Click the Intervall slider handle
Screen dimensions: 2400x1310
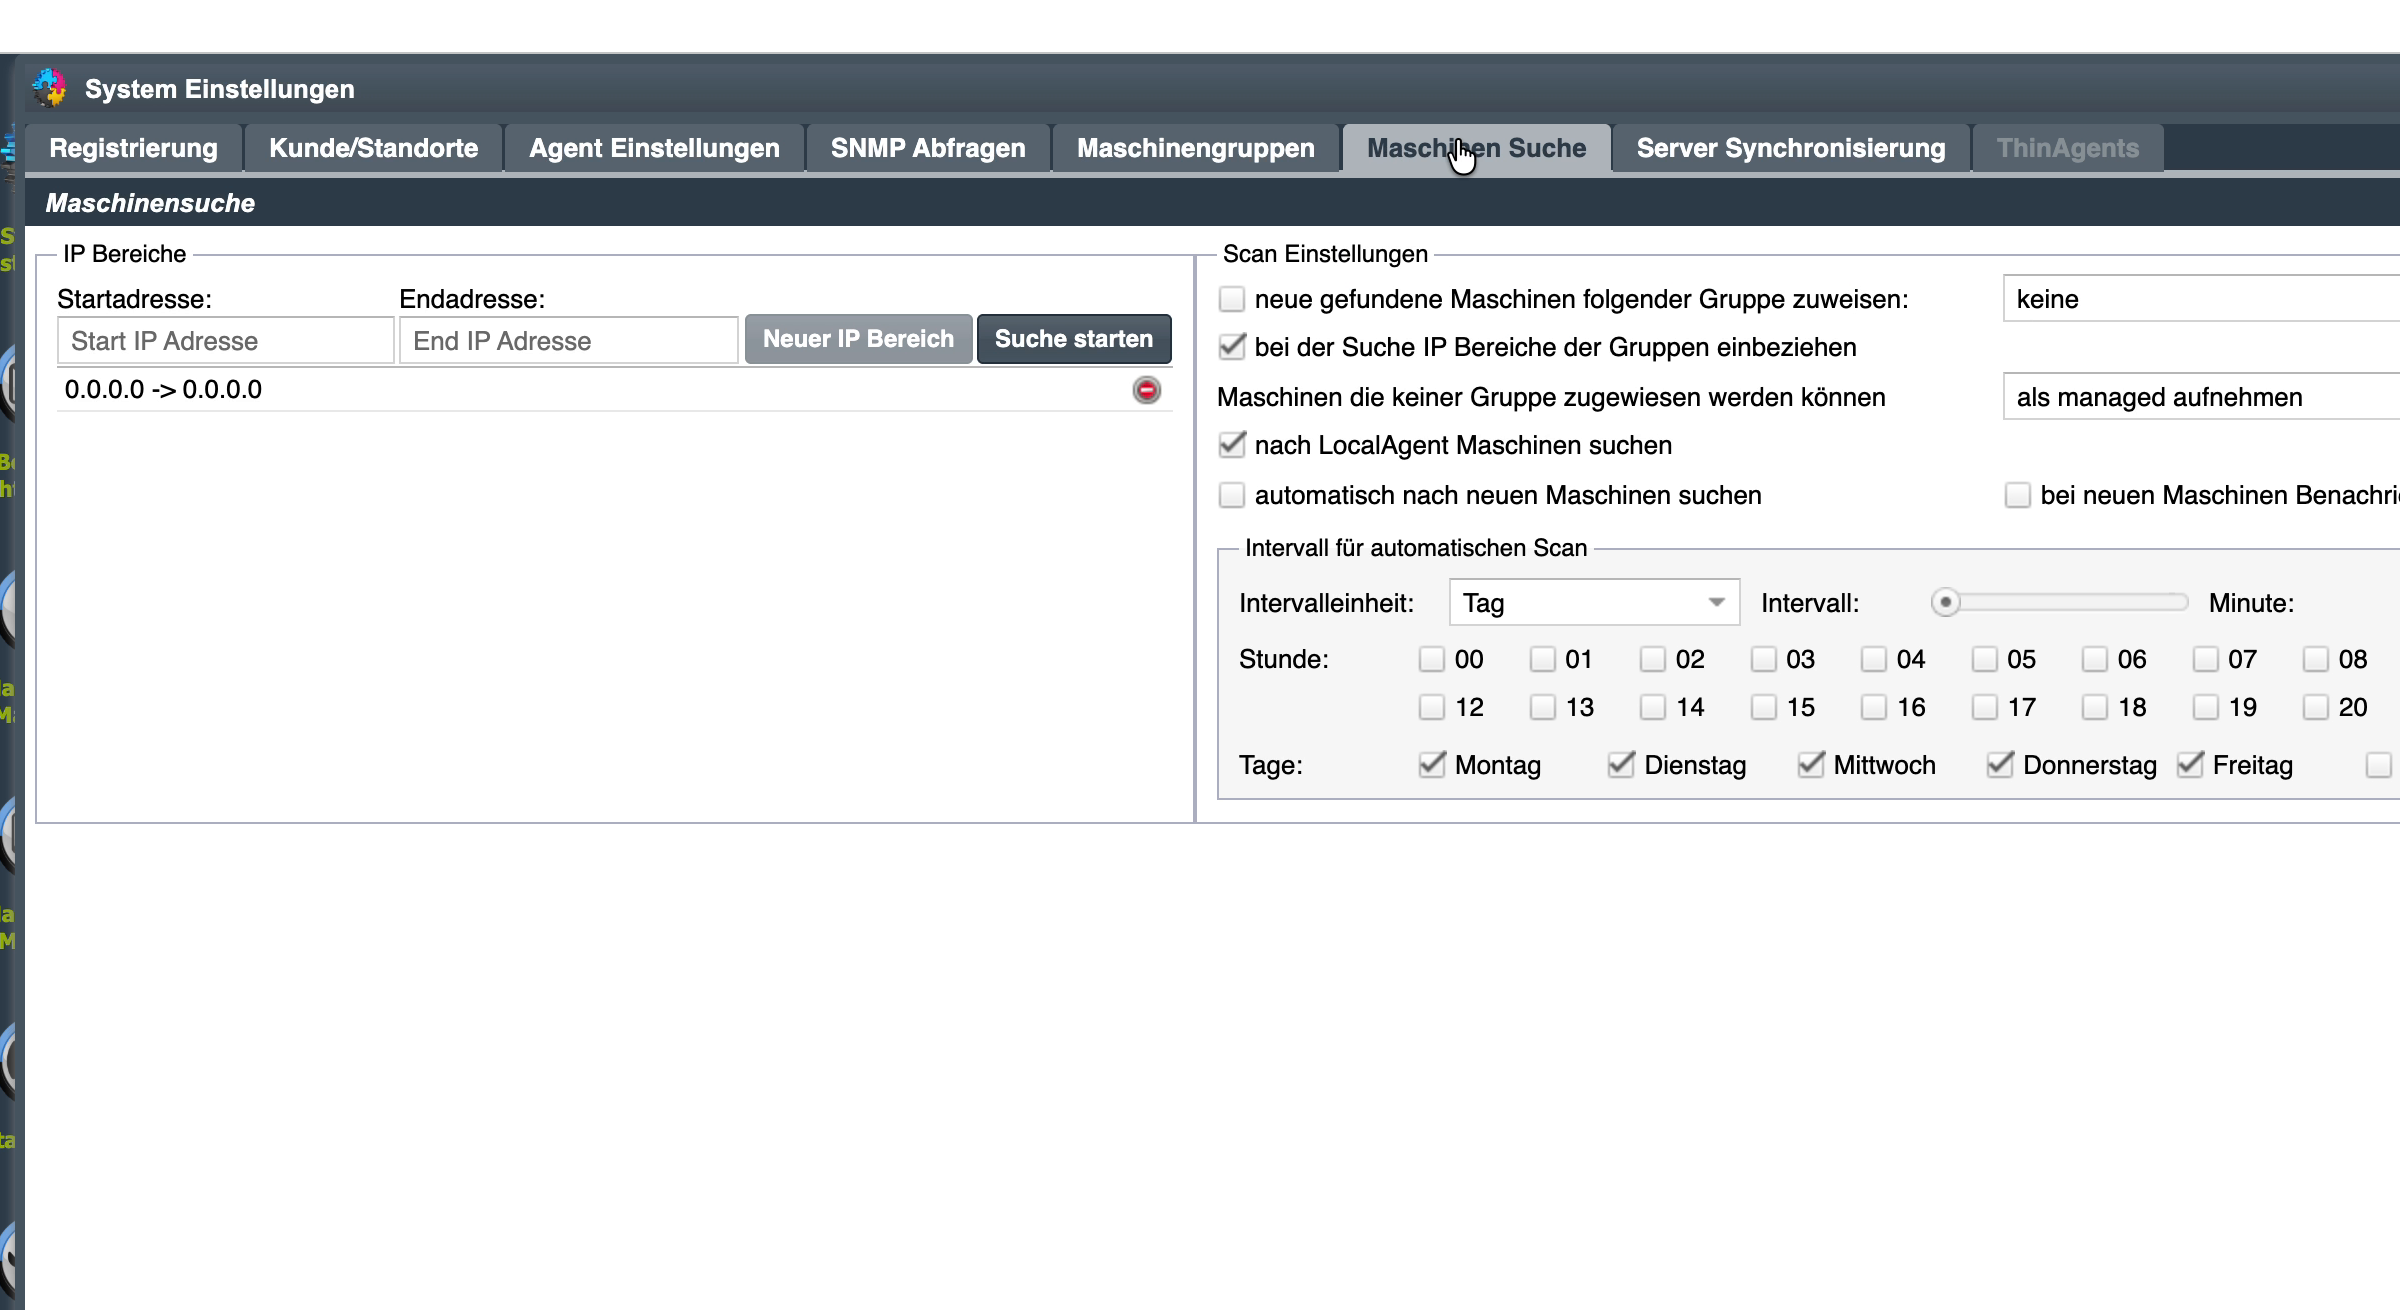pyautogui.click(x=1945, y=602)
